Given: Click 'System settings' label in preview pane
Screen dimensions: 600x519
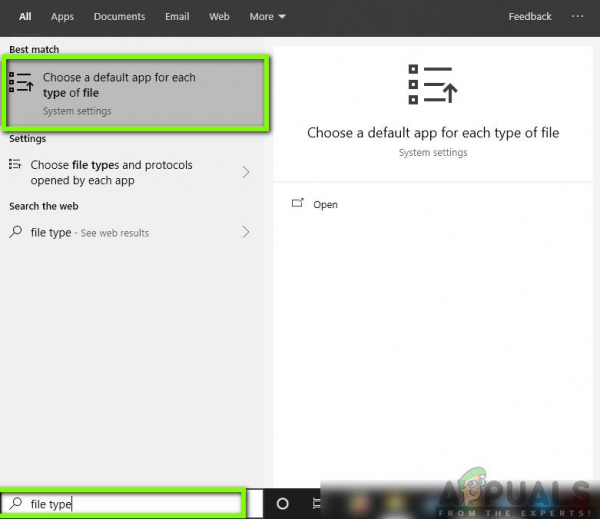Looking at the screenshot, I should coord(433,153).
